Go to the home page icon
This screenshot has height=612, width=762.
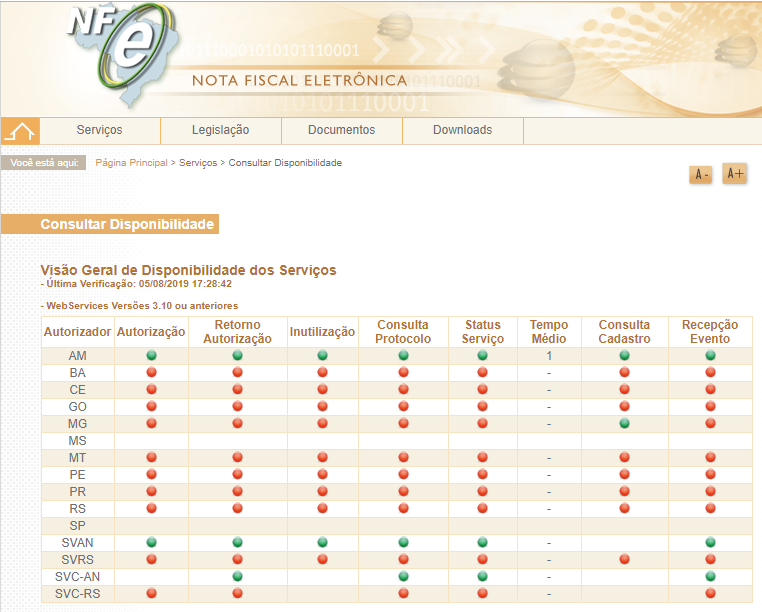[20, 131]
